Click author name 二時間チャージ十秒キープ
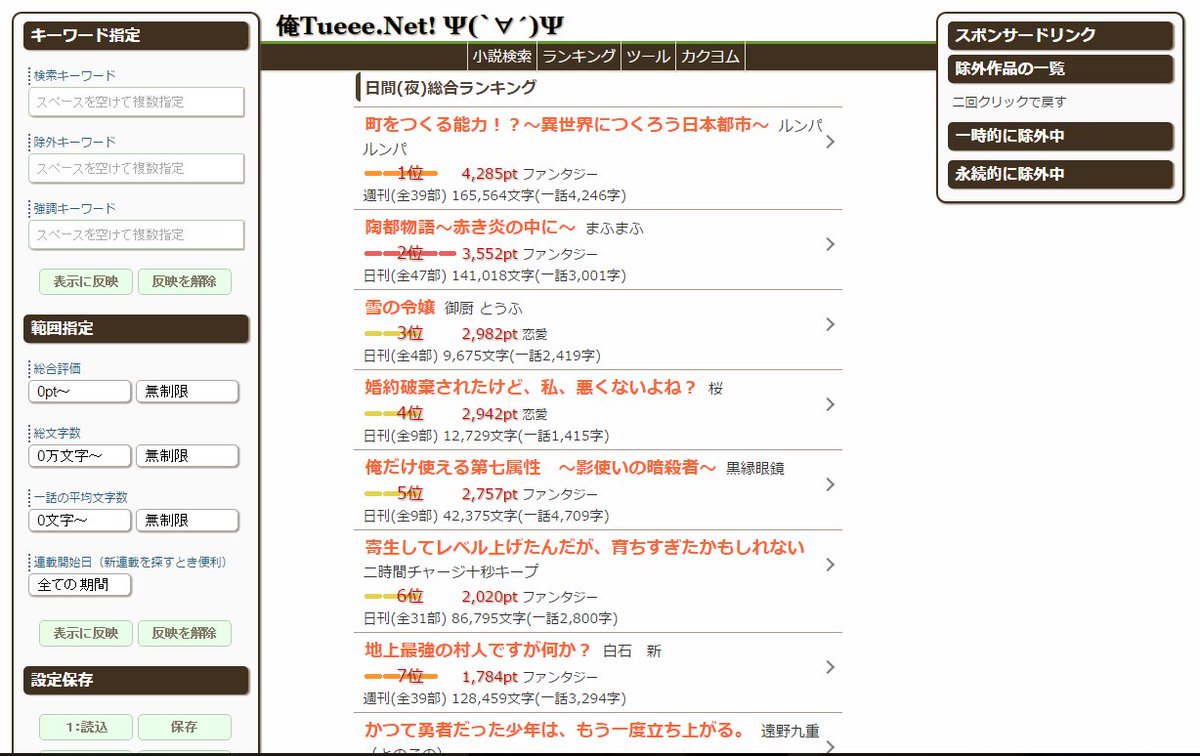The width and height of the screenshot is (1200, 756). pos(451,571)
